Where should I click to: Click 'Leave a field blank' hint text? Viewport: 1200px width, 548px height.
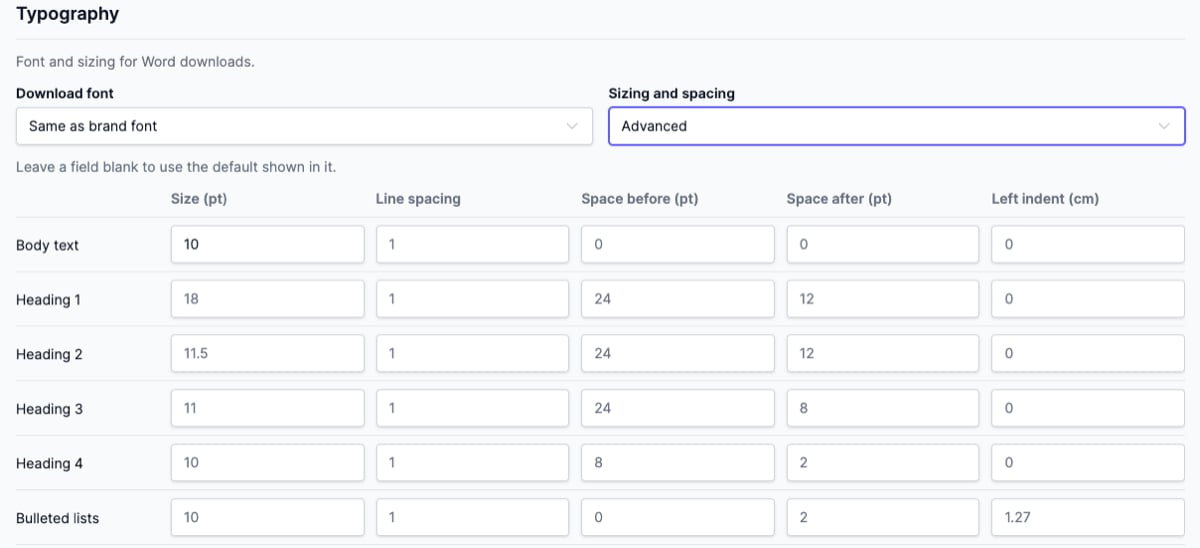(x=176, y=167)
